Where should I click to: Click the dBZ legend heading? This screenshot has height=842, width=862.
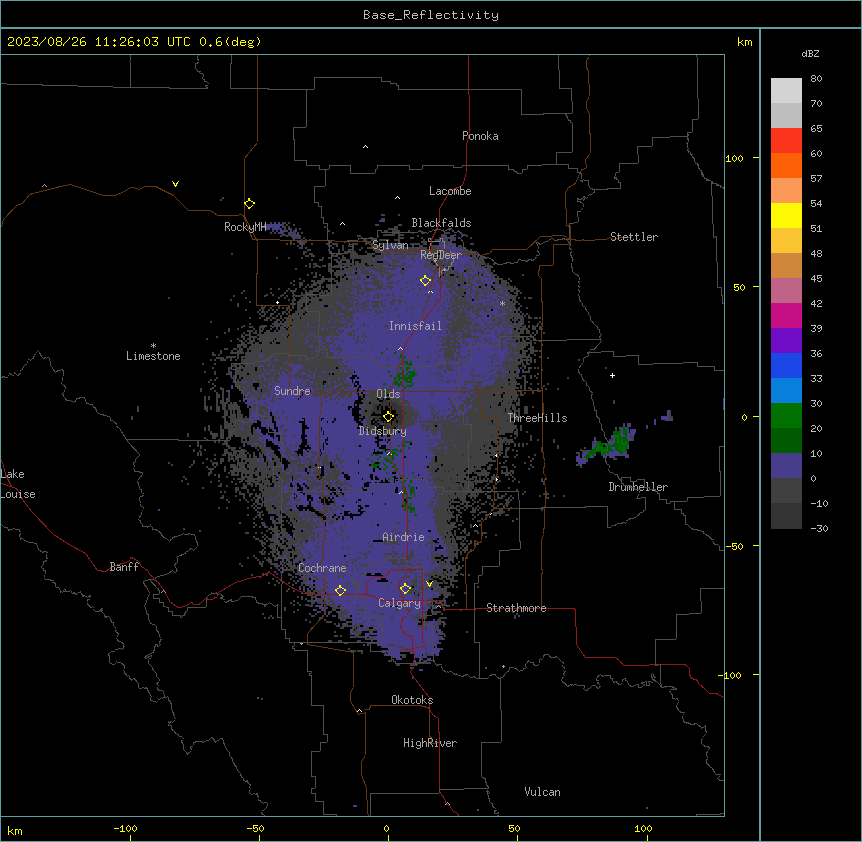tap(810, 53)
